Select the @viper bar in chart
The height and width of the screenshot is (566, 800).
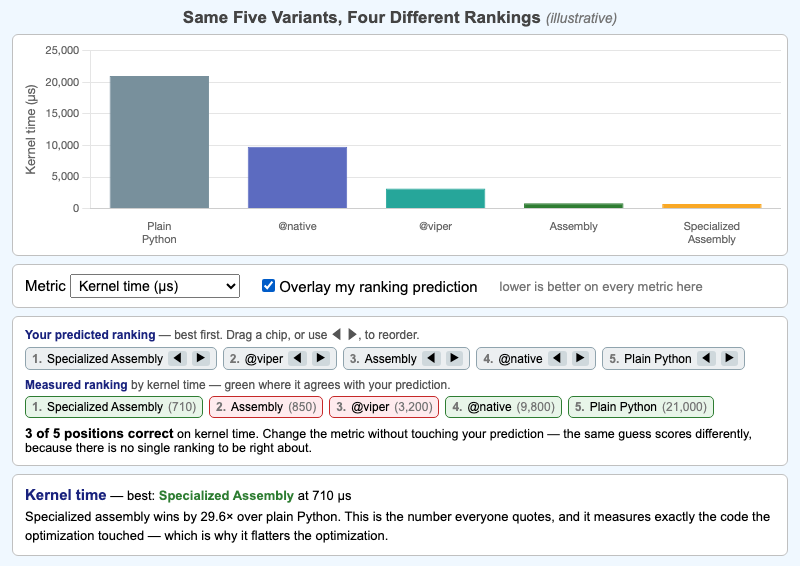click(x=435, y=199)
